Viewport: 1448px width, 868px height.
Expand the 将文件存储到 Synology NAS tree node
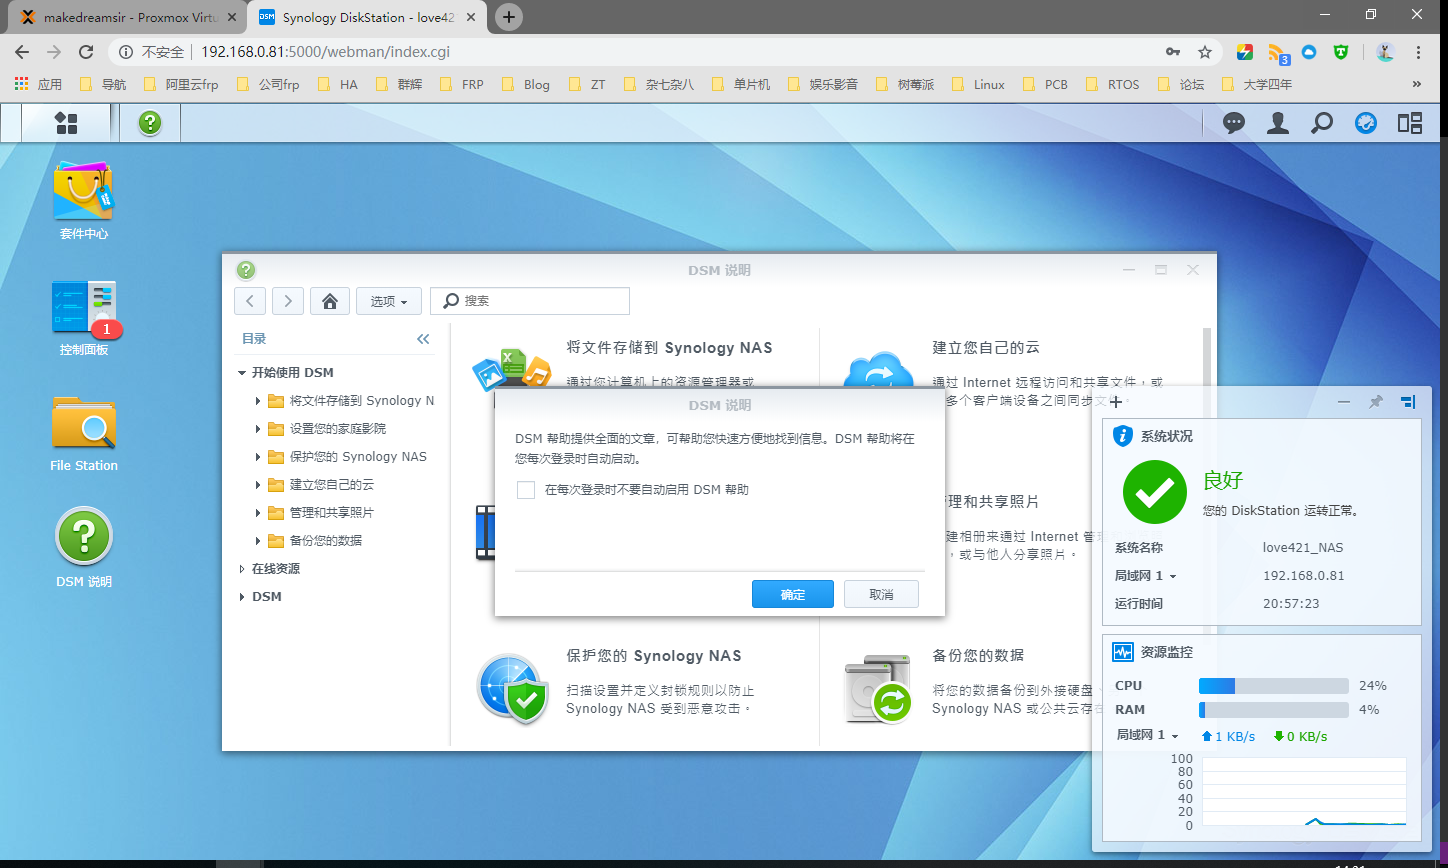(x=259, y=401)
